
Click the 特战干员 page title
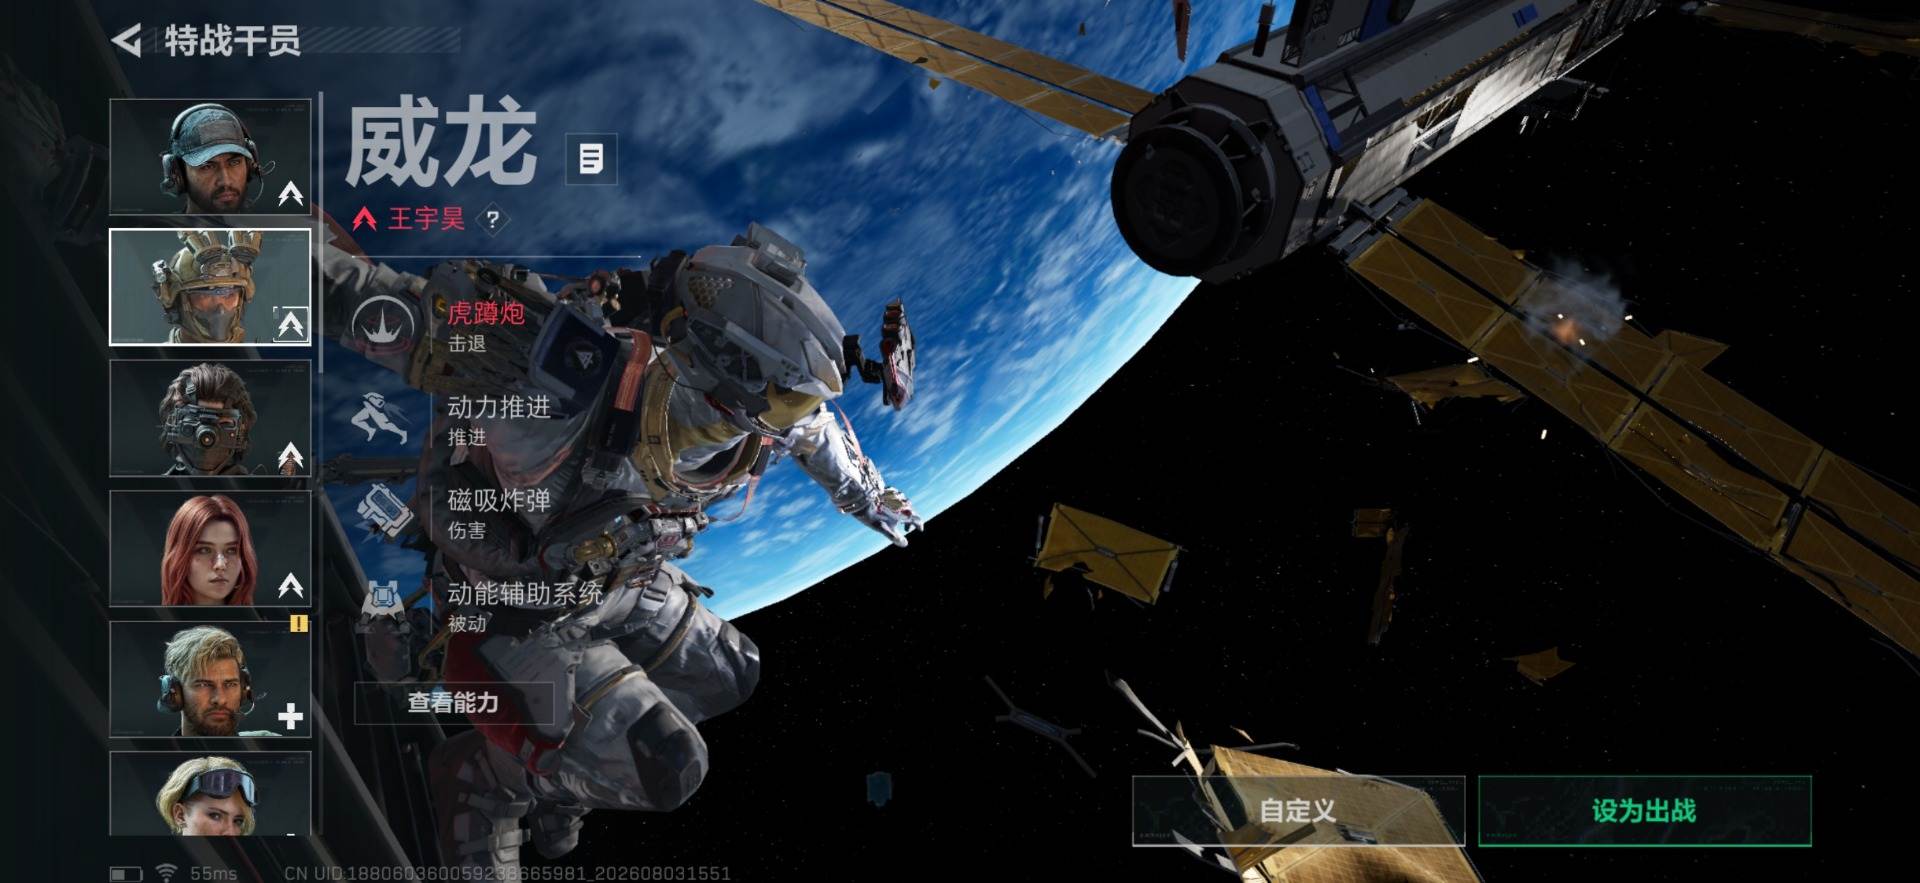coord(232,41)
